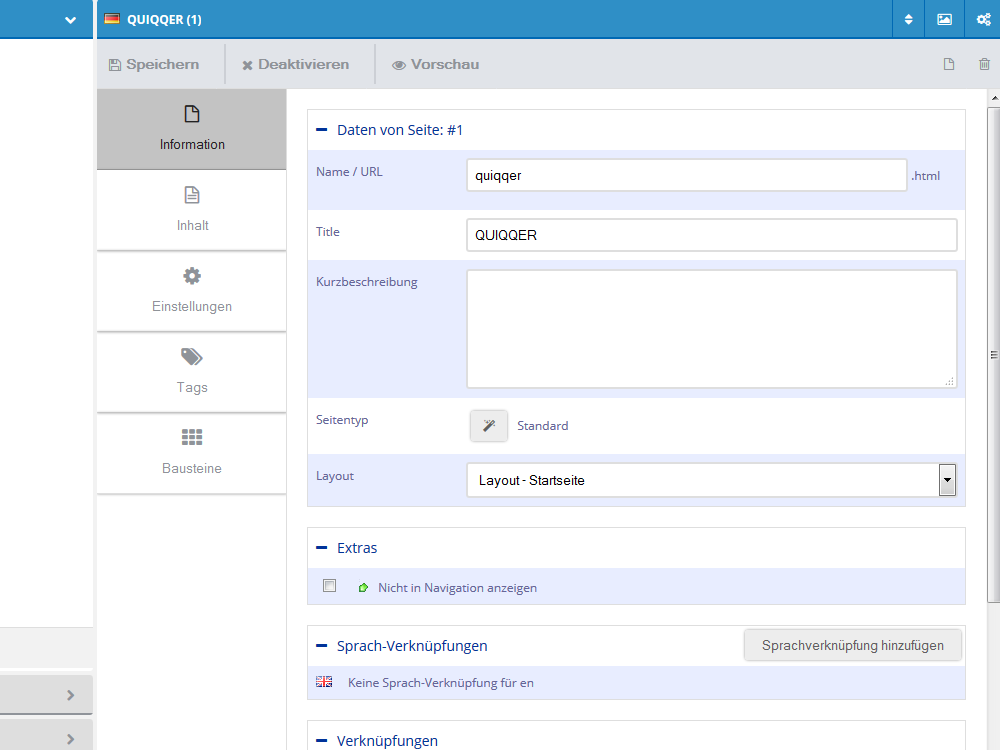
Task: Click the Standard page type label
Action: [543, 425]
